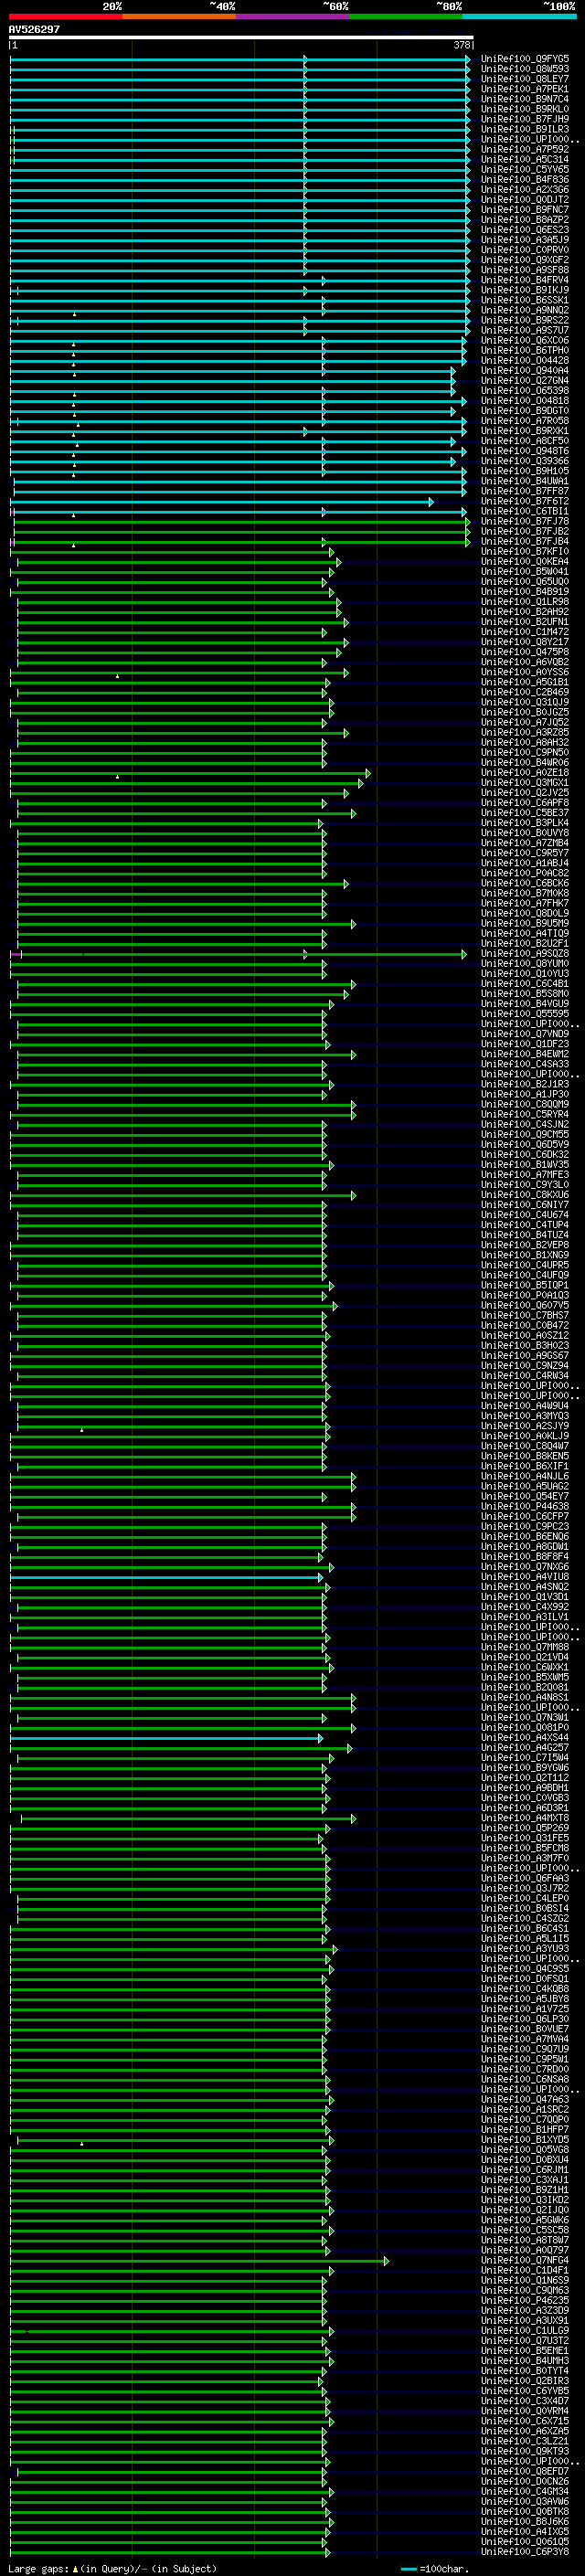Open hit UniRef100_Q1LR98
Screen dimensions: 585x2576
(x=524, y=601)
